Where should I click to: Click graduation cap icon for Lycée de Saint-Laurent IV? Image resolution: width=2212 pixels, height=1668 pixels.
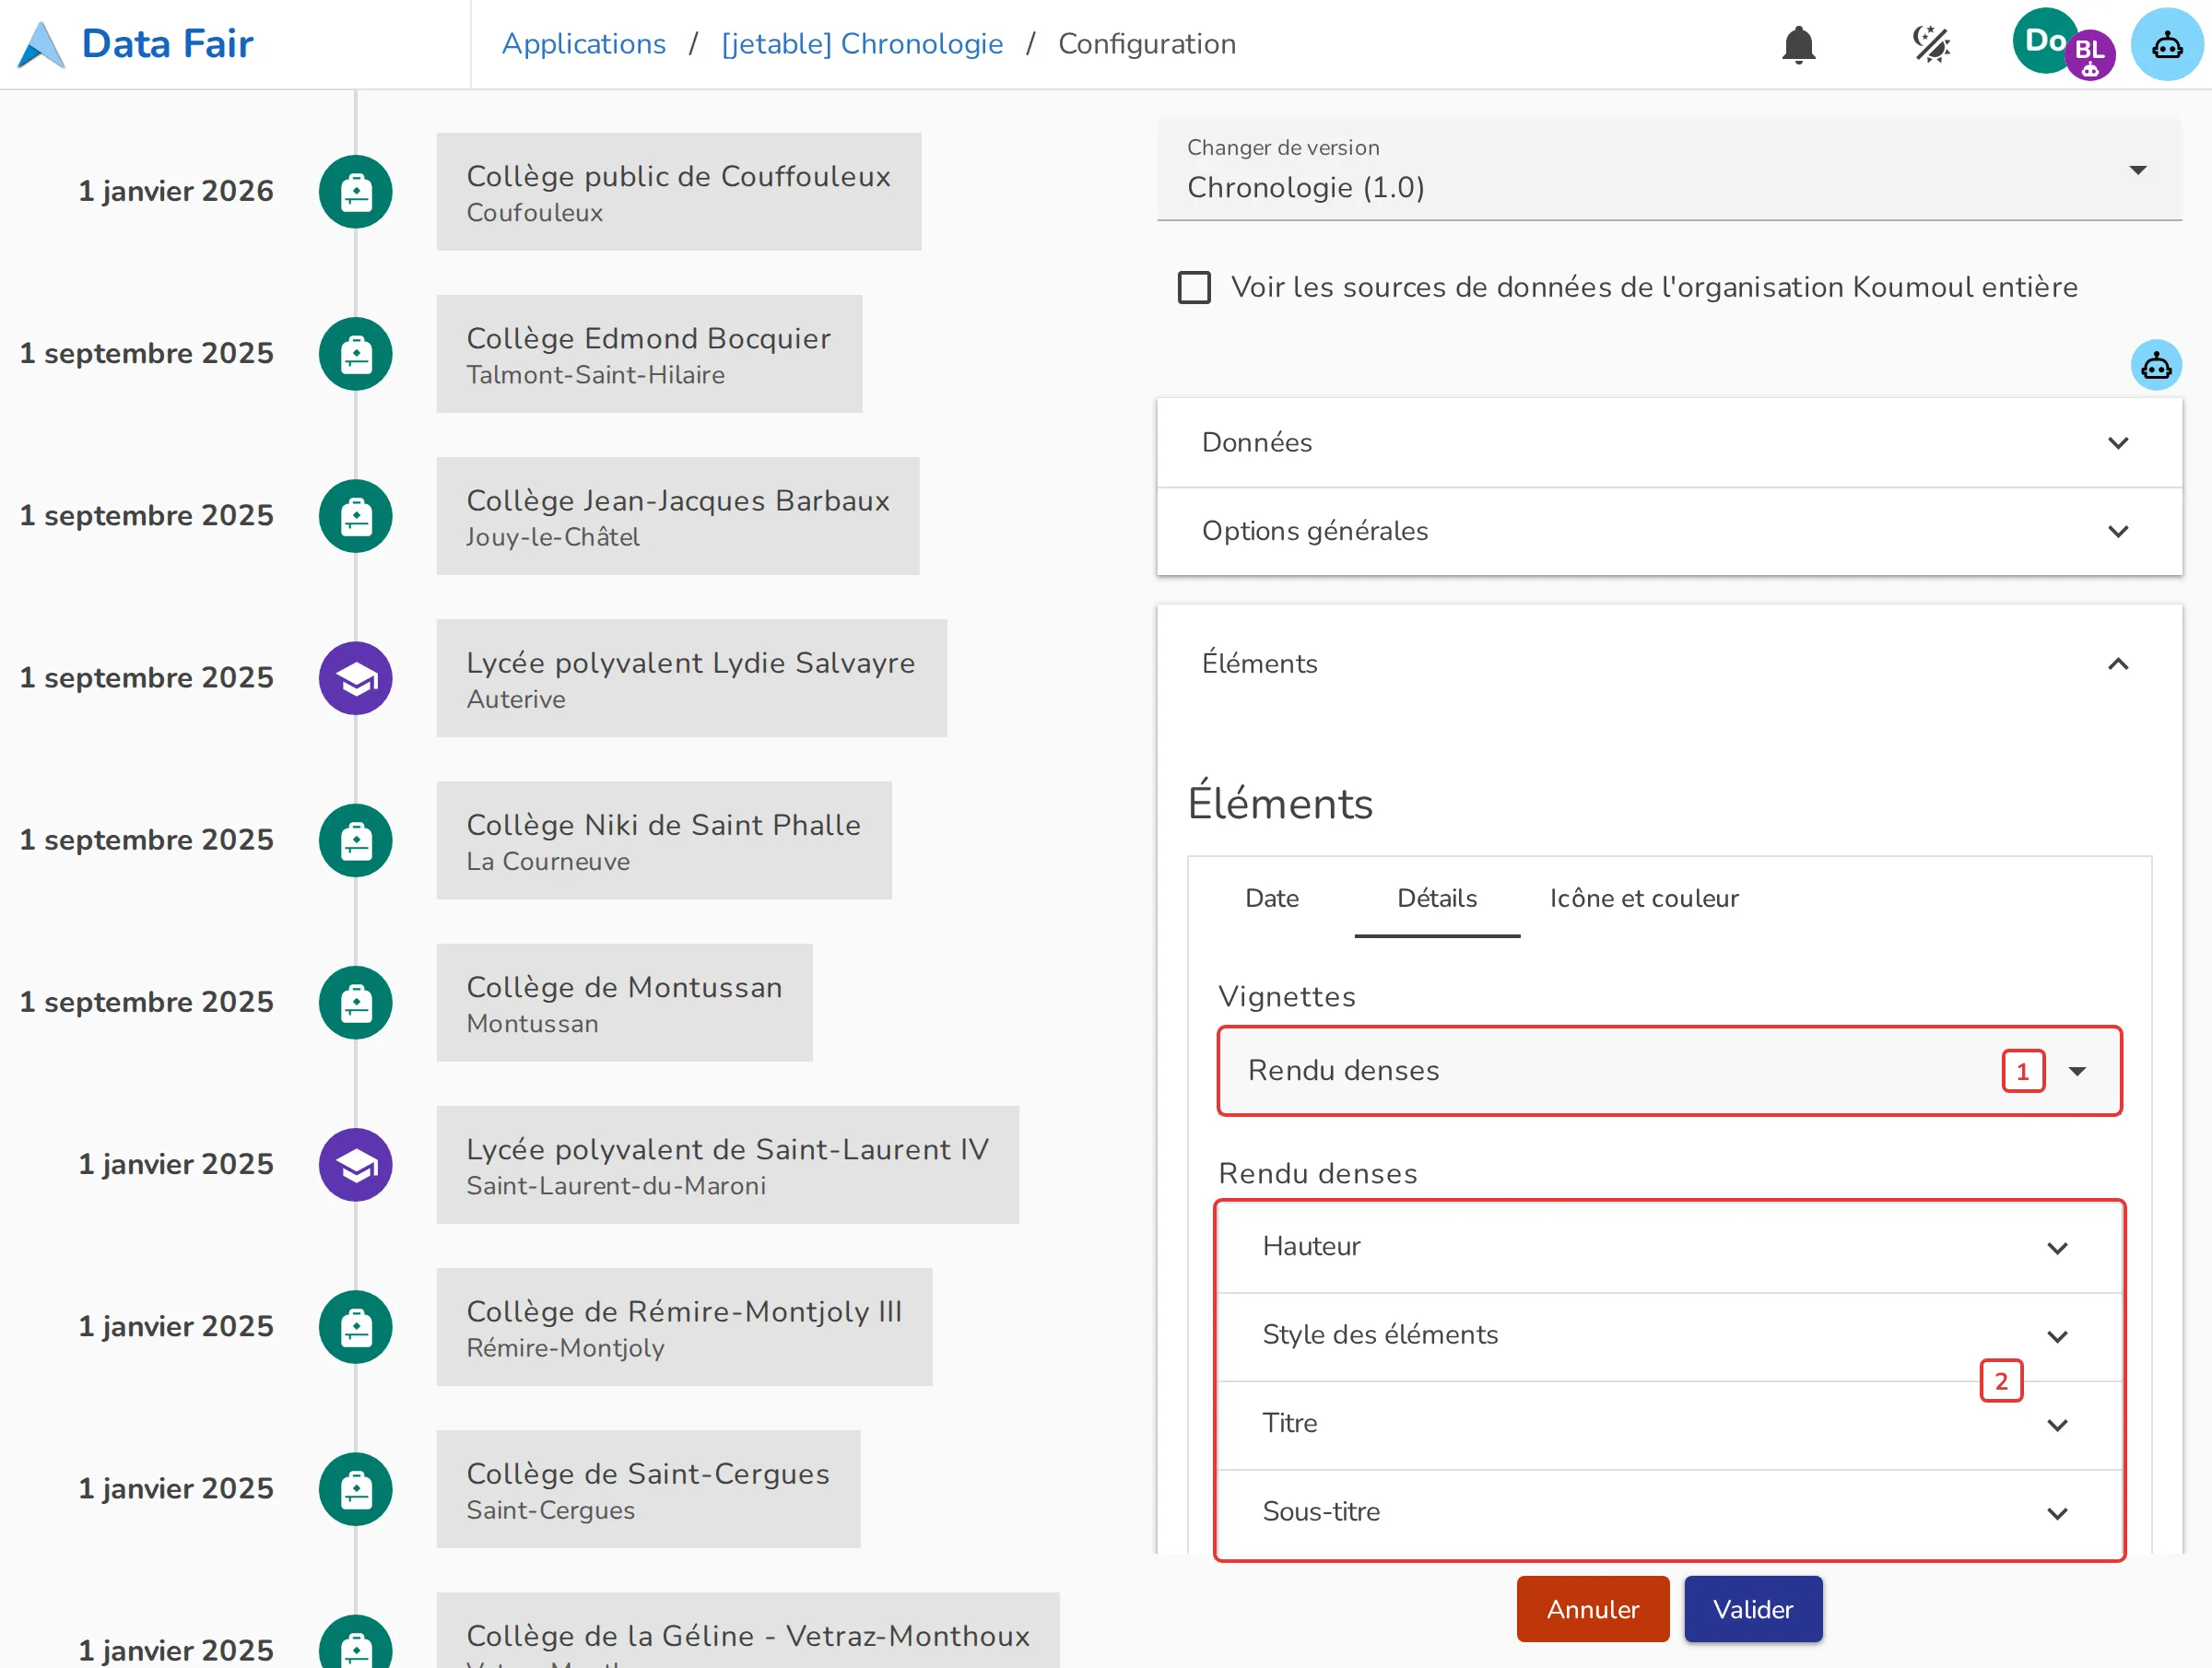[356, 1165]
